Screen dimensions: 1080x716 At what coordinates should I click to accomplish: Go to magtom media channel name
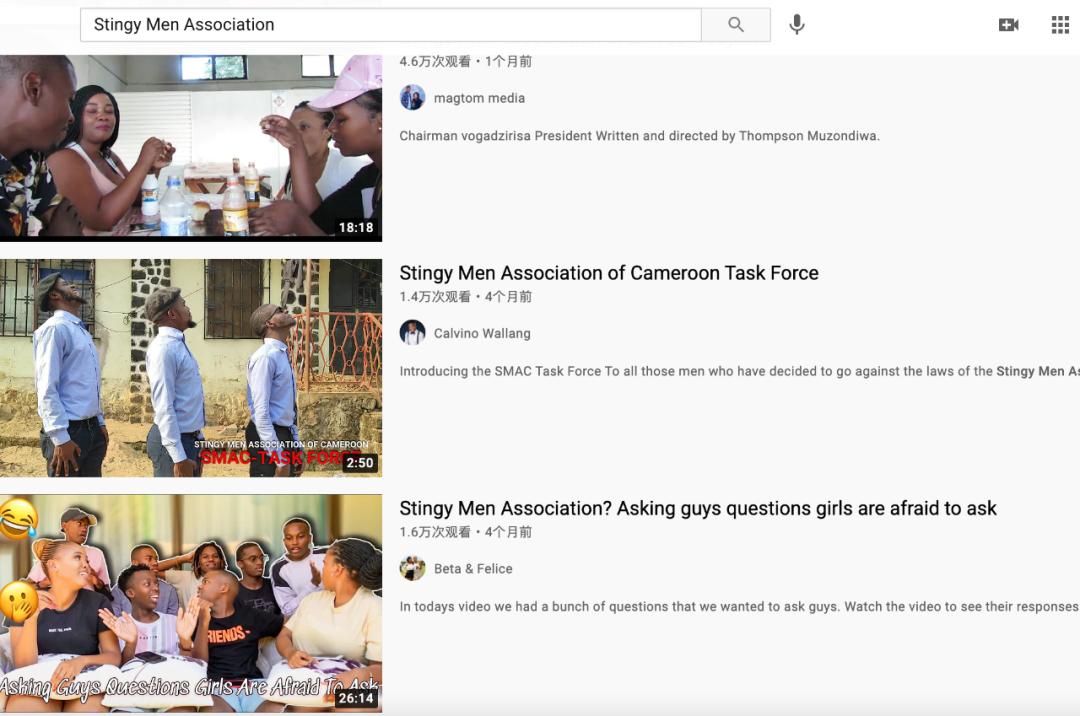(479, 98)
